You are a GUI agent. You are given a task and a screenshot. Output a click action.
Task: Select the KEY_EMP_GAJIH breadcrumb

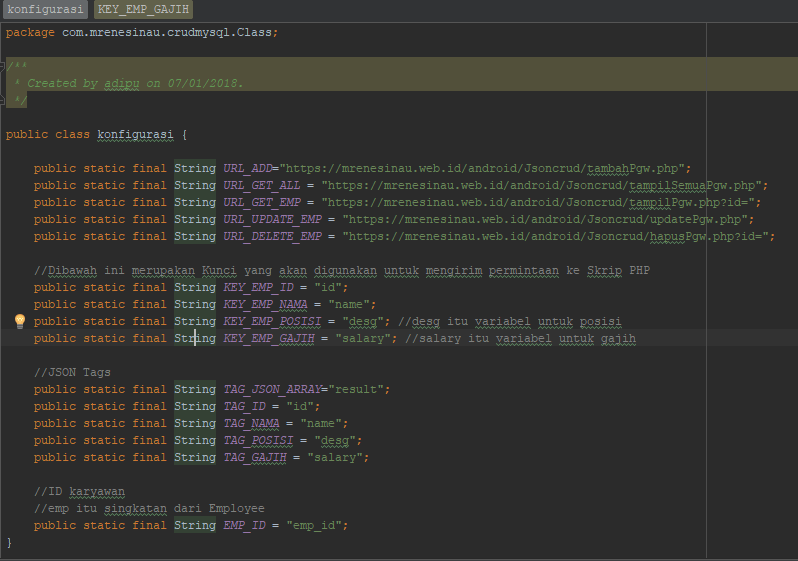pos(142,10)
